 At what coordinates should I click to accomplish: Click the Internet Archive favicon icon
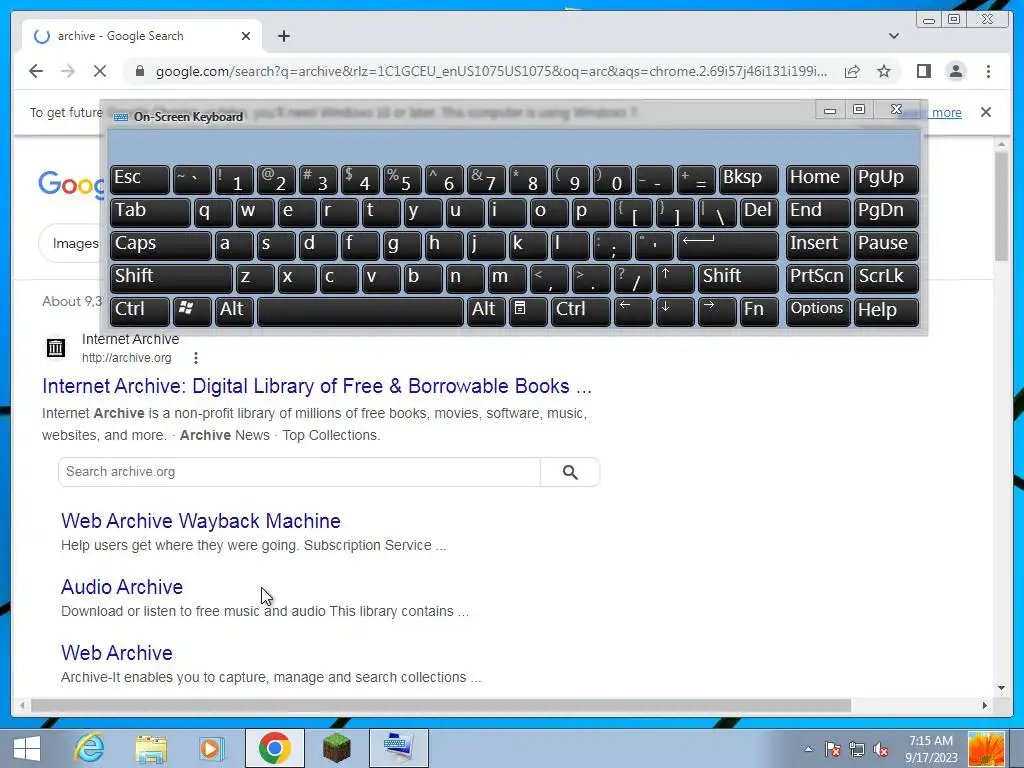click(x=56, y=347)
